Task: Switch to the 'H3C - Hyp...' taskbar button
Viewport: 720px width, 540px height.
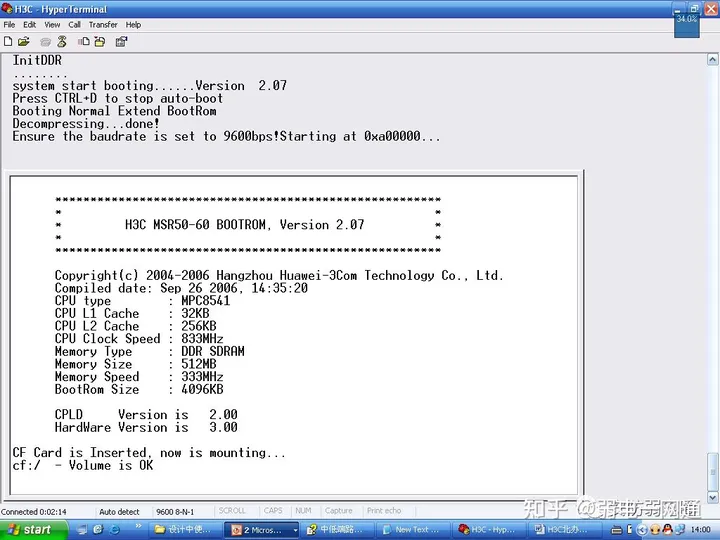Action: click(x=489, y=530)
